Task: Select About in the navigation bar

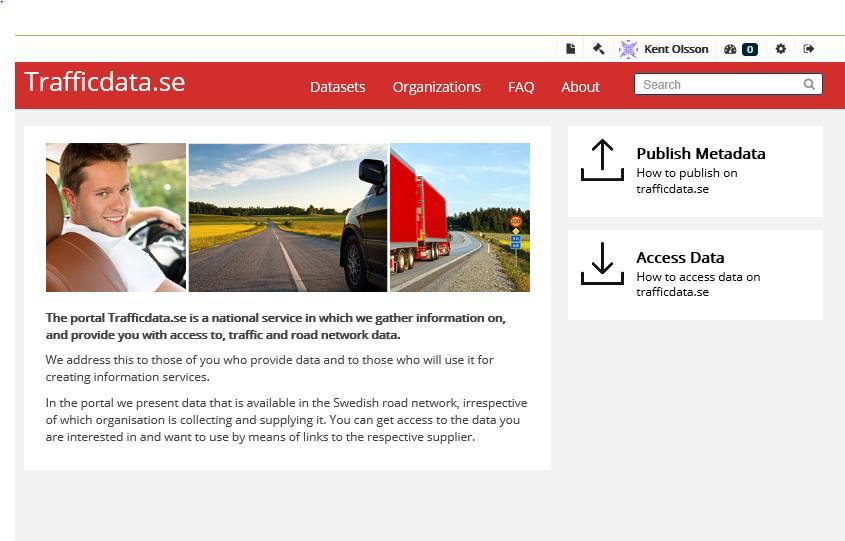Action: pos(580,87)
